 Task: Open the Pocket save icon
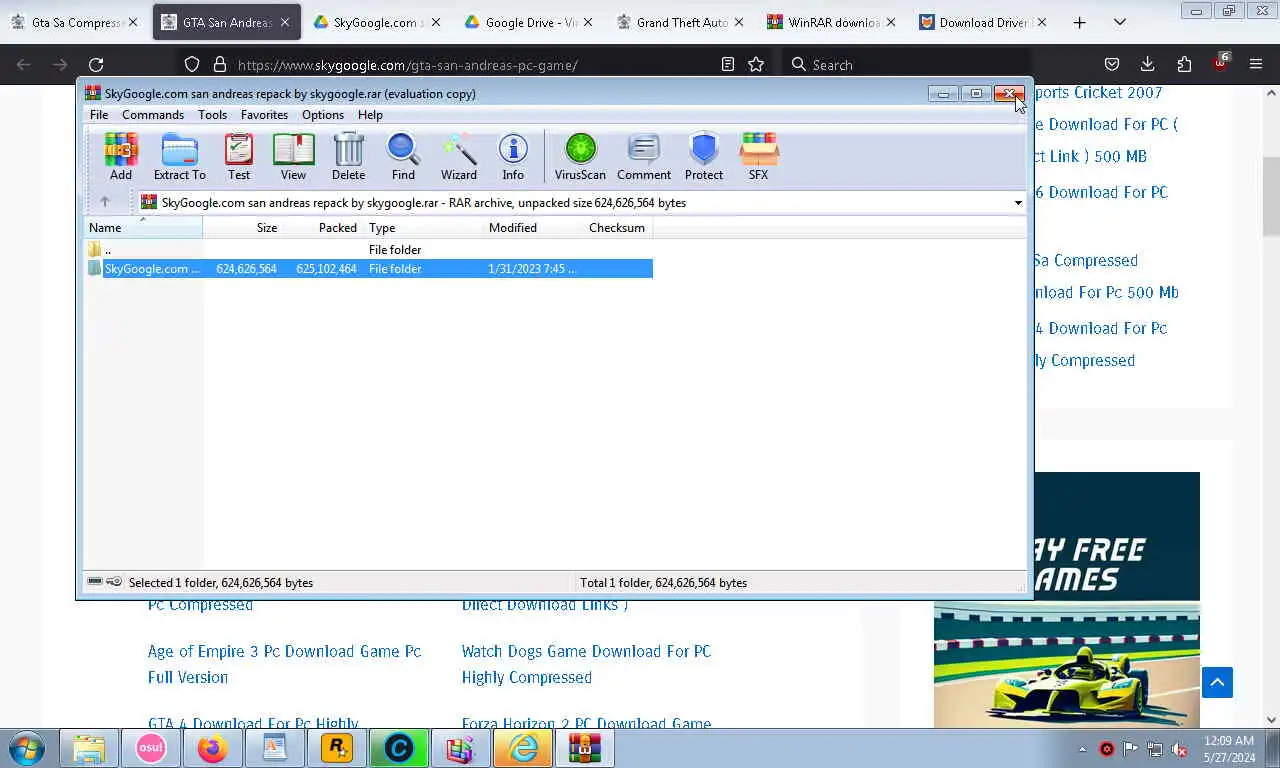(x=1112, y=64)
